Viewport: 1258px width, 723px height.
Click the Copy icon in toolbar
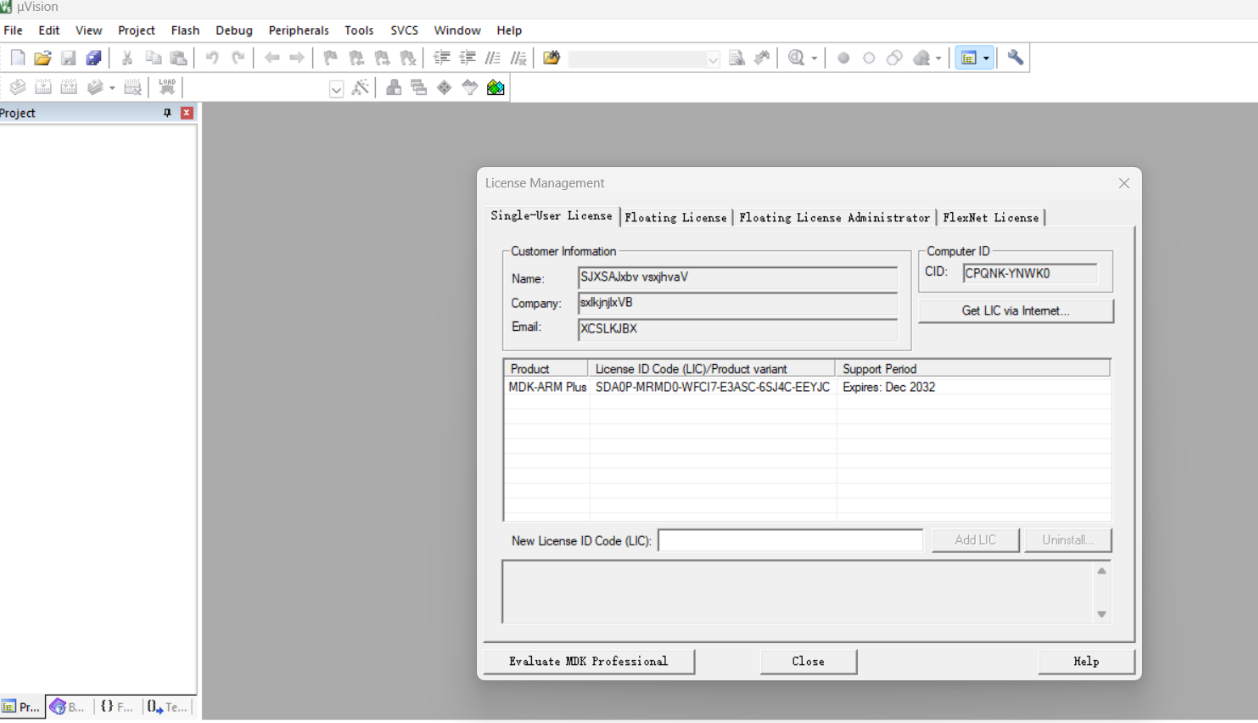click(x=153, y=58)
